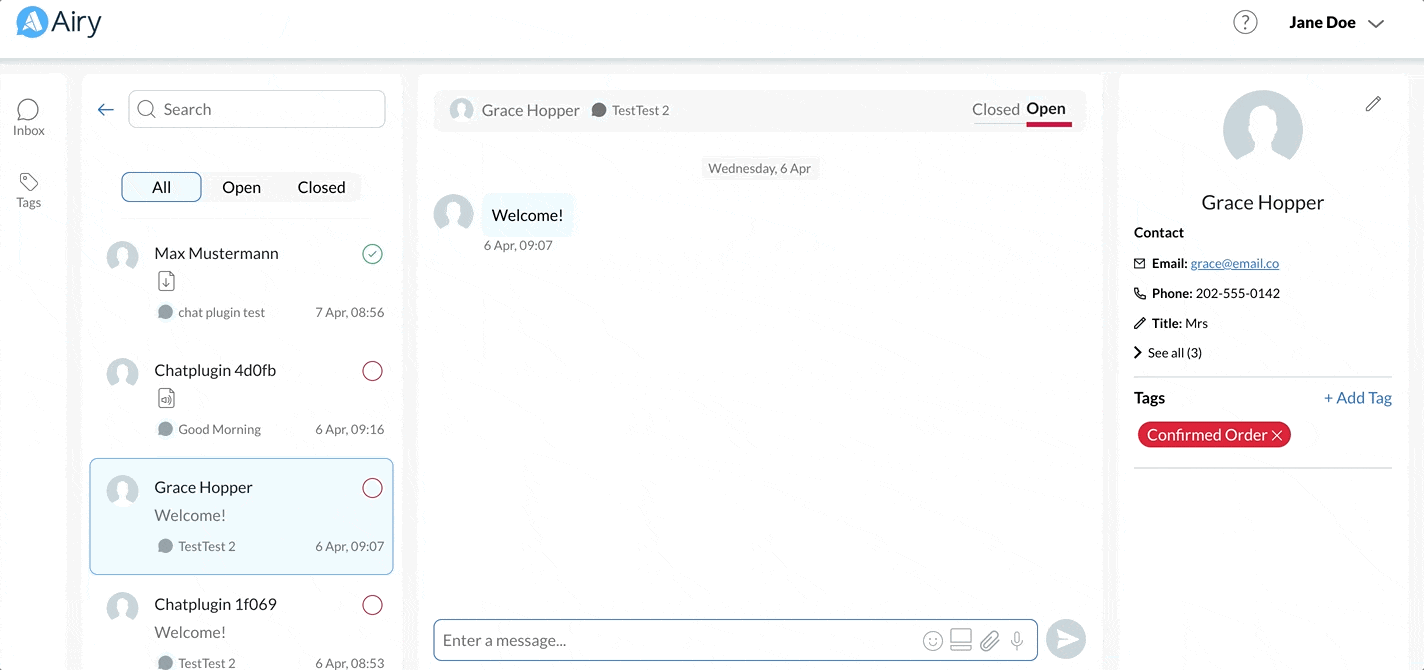Click the Enter a message input field

tap(675, 641)
